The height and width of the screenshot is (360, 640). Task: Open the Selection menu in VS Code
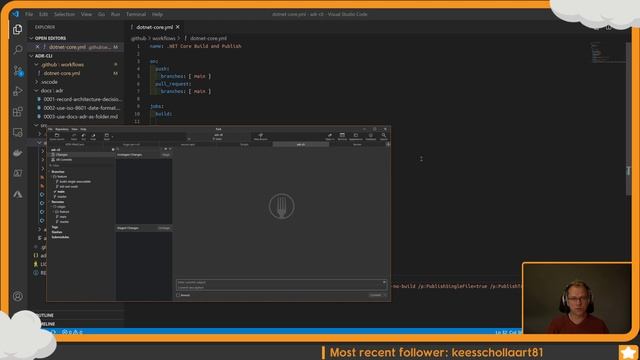coord(64,14)
